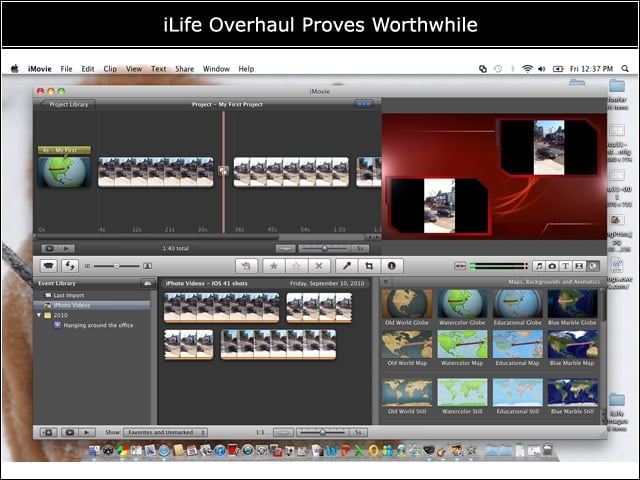Unmark selection (hollow star)
Image resolution: width=640 pixels, height=480 pixels.
pos(296,266)
